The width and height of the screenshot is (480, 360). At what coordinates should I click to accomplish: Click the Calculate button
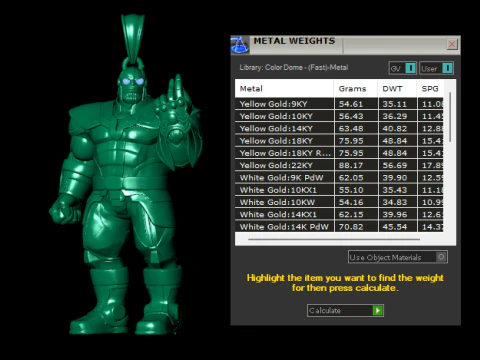pyautogui.click(x=345, y=310)
